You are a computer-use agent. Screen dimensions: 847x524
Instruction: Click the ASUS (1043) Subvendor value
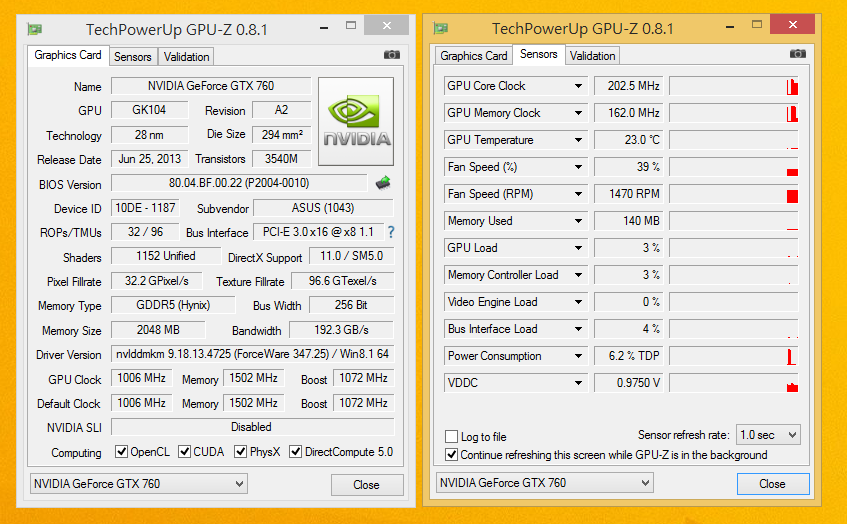323,208
